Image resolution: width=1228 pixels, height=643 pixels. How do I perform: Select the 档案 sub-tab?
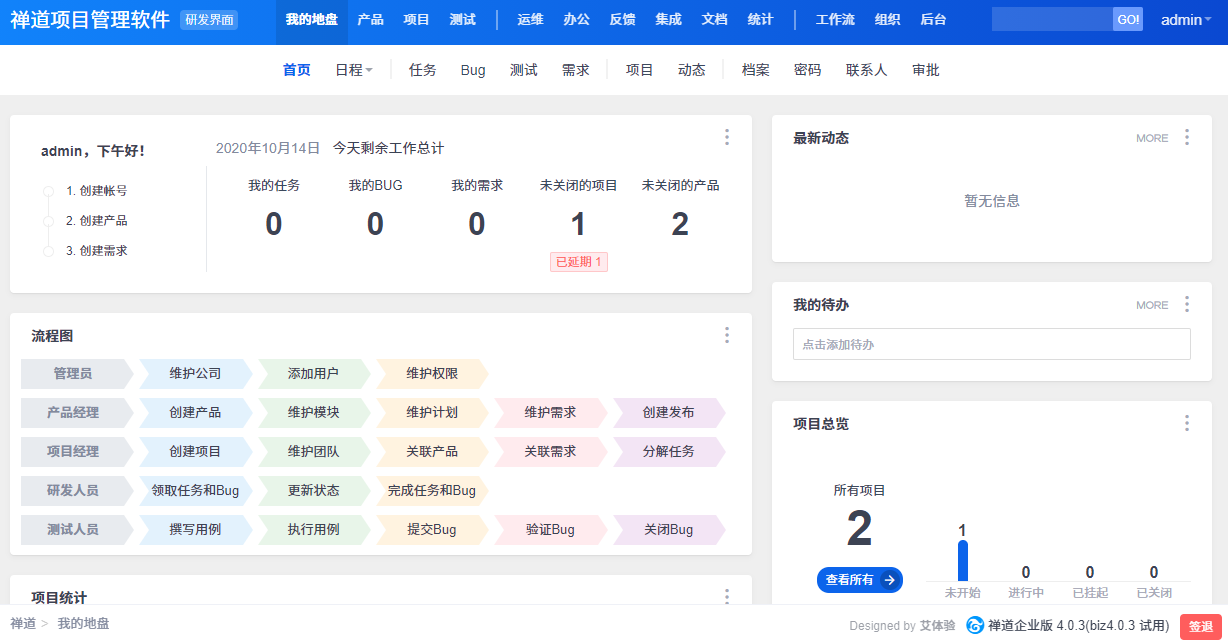coord(756,70)
